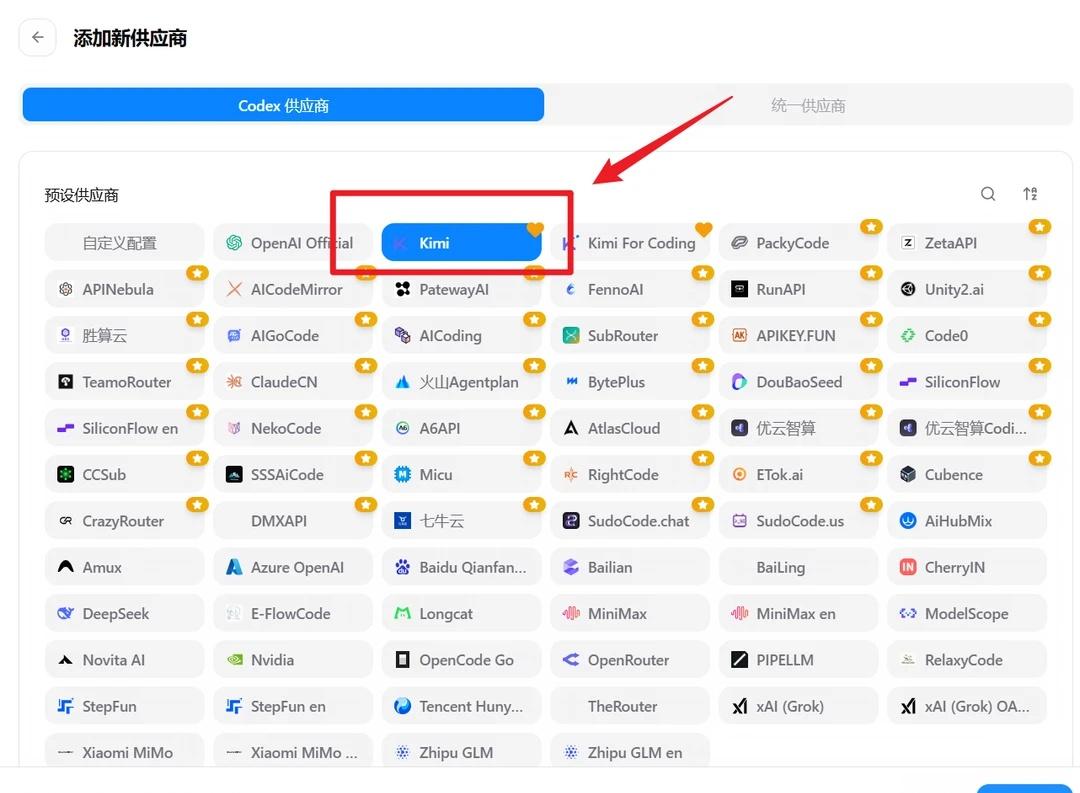Choose the OpenAI Official provider
1080x793 pixels.
pos(293,243)
